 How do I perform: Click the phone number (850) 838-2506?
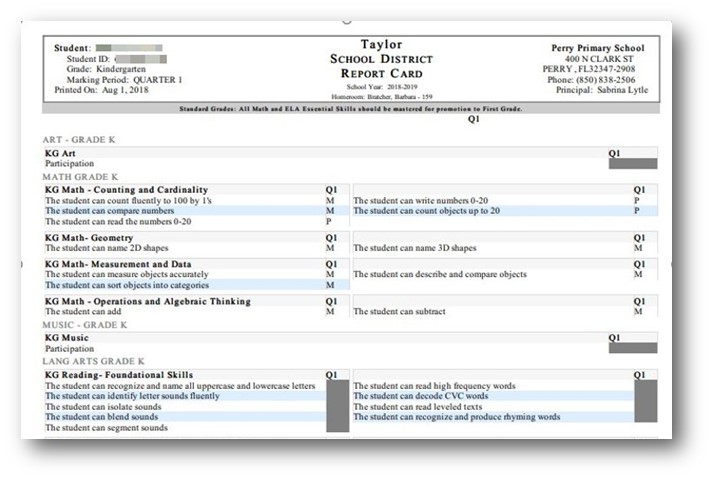tap(606, 80)
